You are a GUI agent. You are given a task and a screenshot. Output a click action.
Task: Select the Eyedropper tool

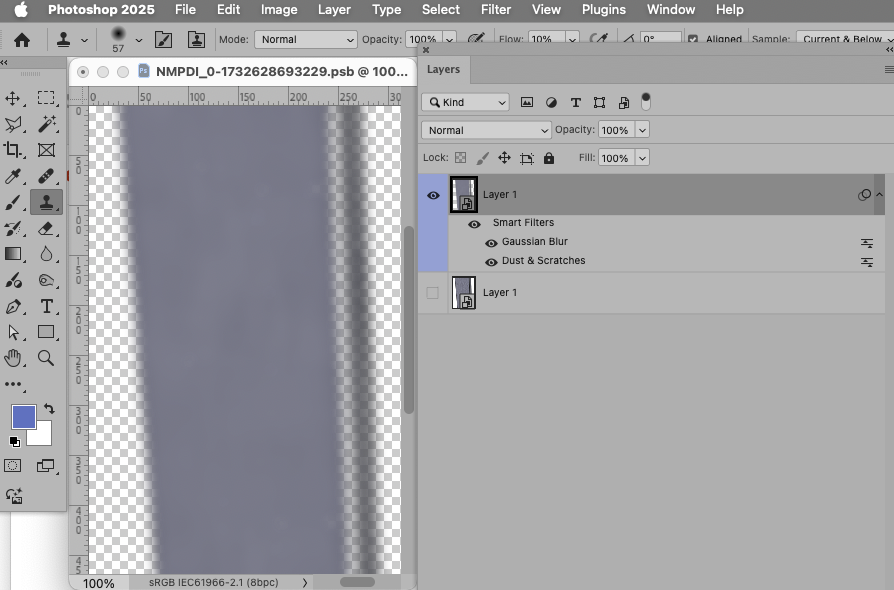[x=14, y=176]
